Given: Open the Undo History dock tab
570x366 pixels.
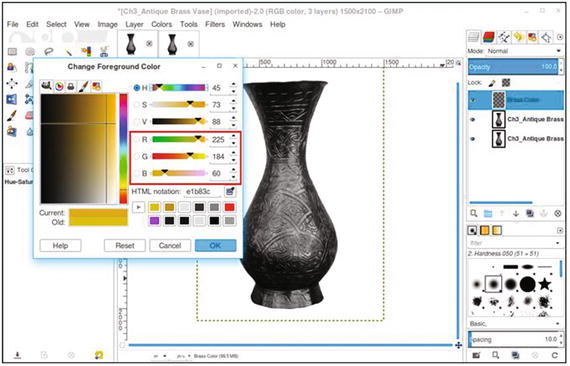Looking at the screenshot, I should (x=518, y=37).
